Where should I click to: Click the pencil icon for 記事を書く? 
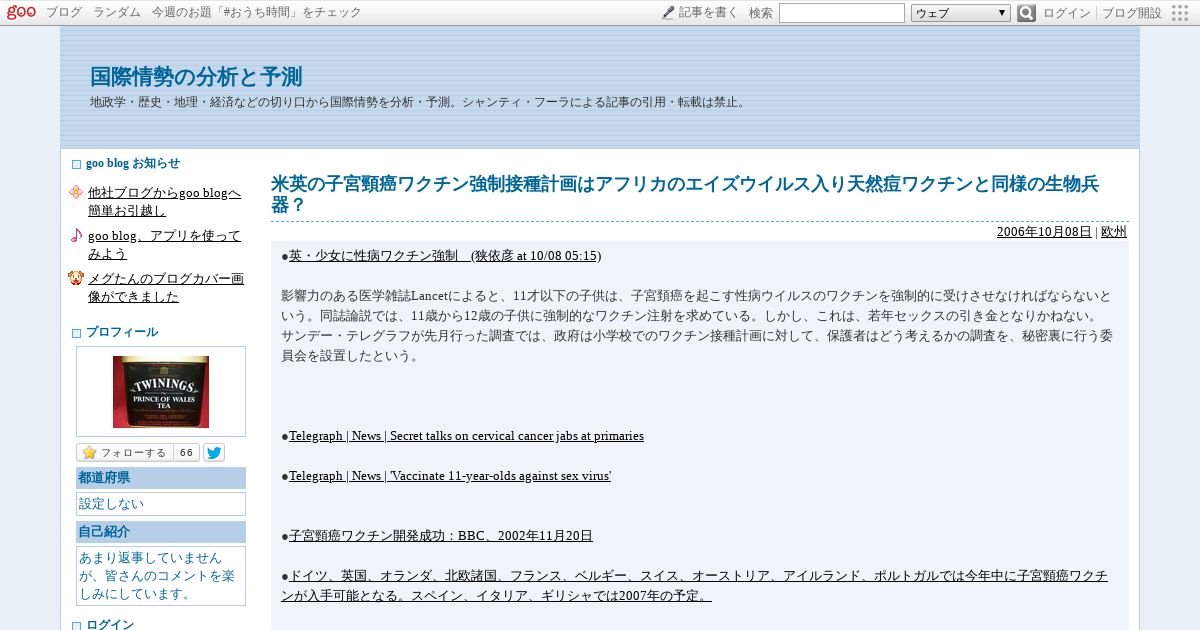pyautogui.click(x=668, y=13)
